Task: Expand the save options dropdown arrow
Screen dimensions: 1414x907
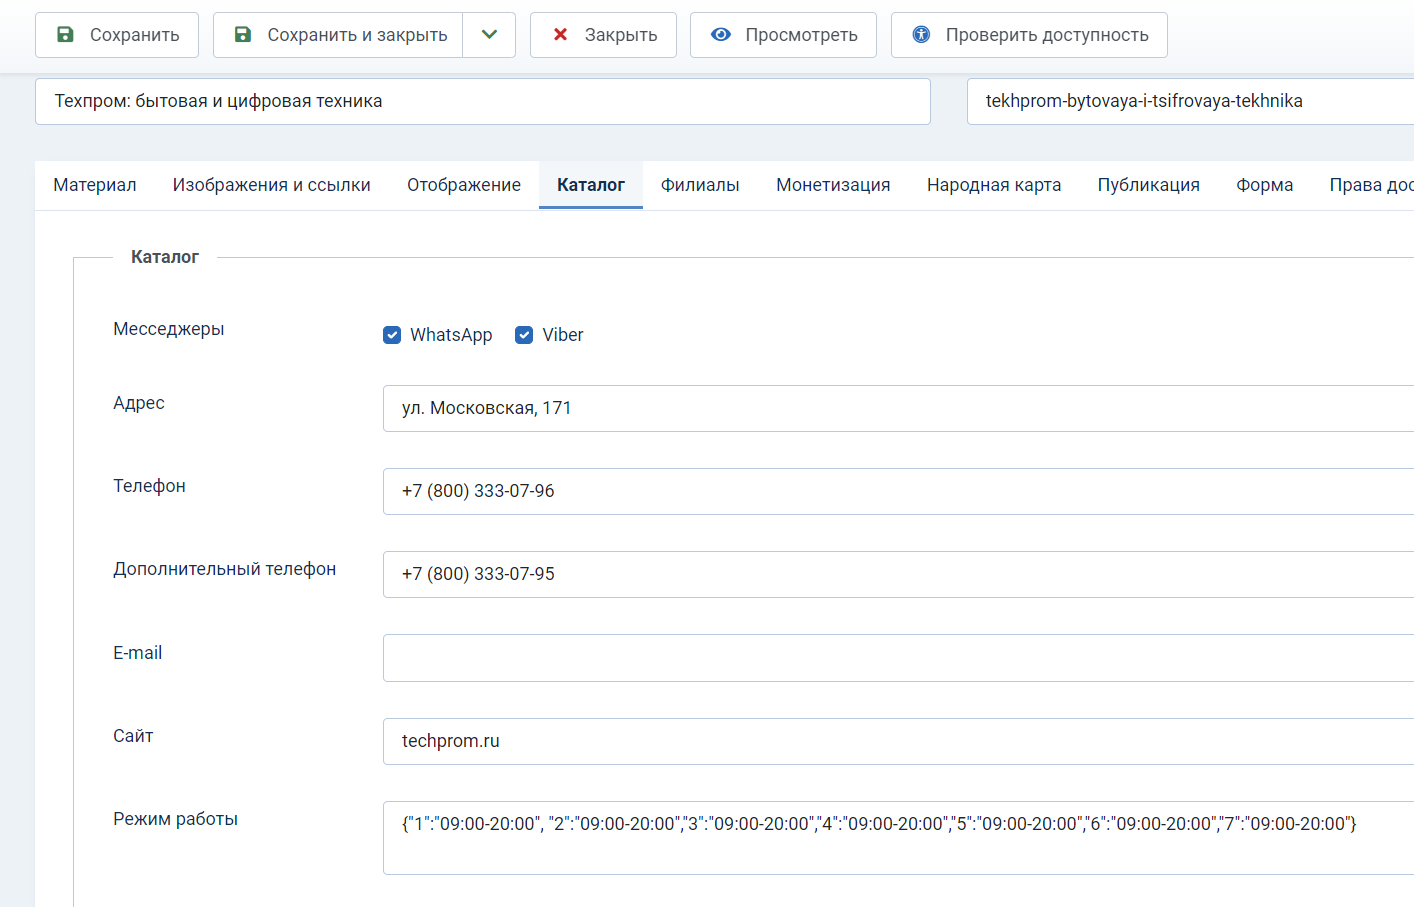Action: pos(489,35)
